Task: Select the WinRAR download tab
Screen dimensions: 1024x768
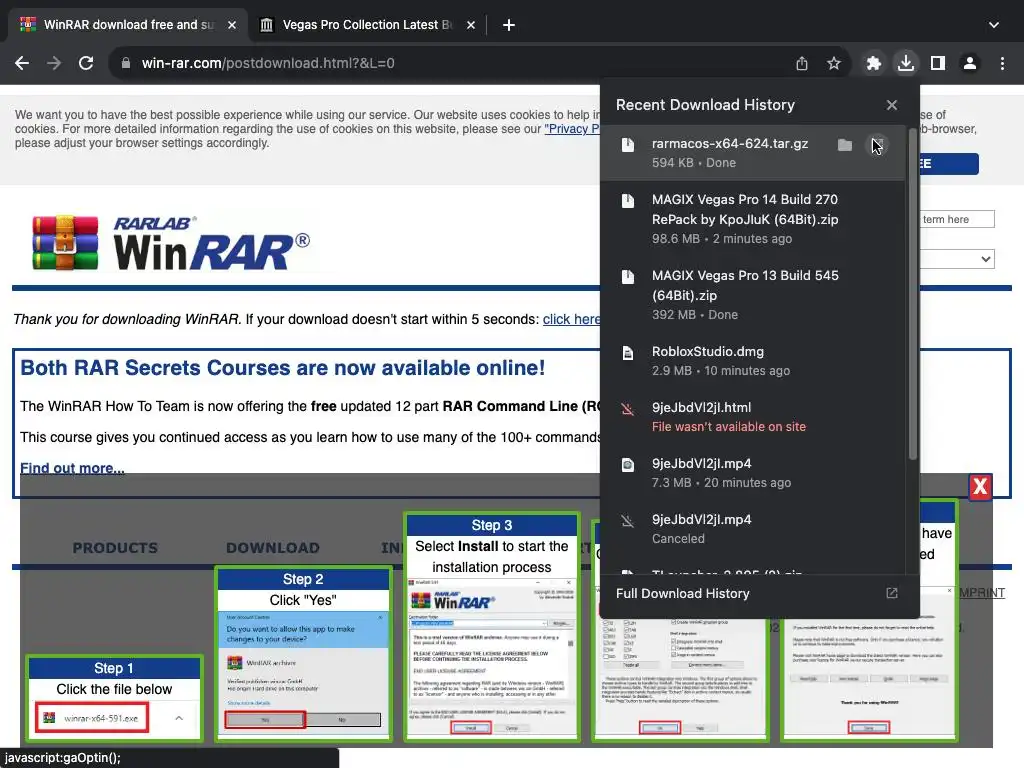Action: (x=129, y=25)
